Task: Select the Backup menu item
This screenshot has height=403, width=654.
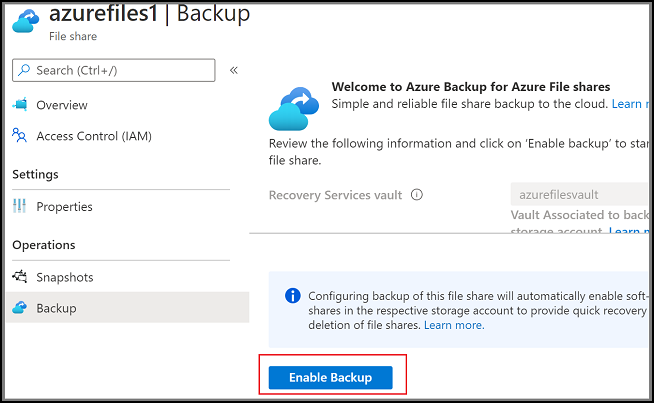Action: (x=128, y=307)
